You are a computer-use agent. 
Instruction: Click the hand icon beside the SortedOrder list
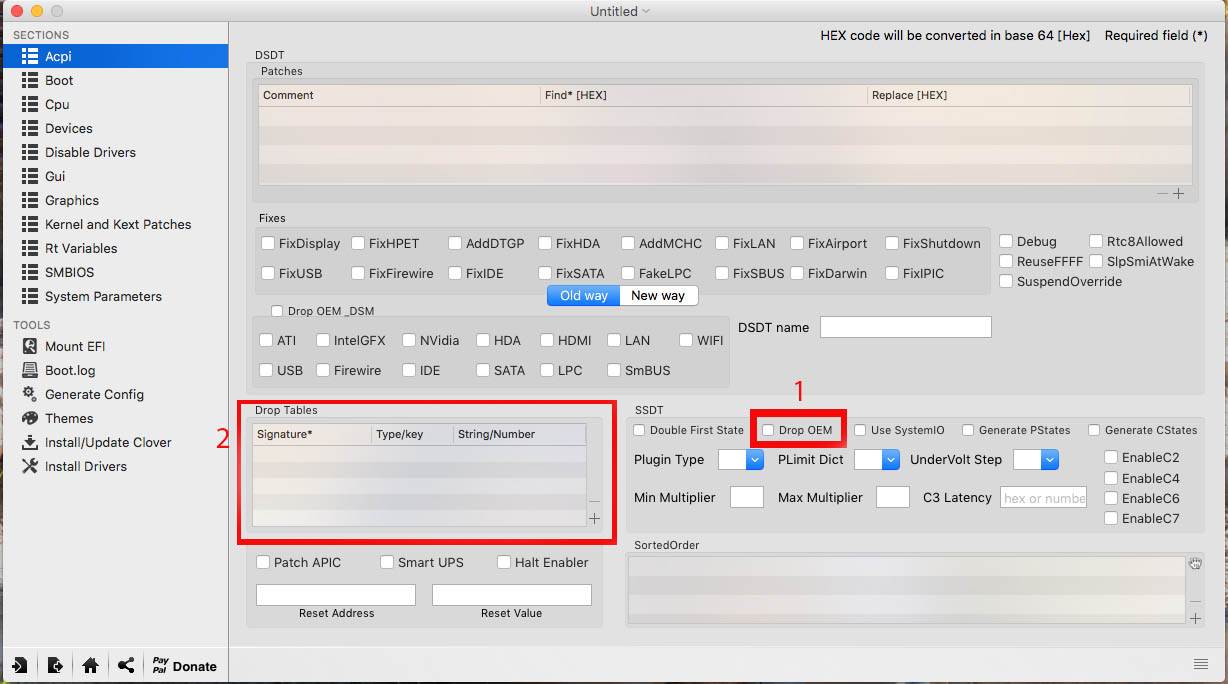coord(1195,564)
